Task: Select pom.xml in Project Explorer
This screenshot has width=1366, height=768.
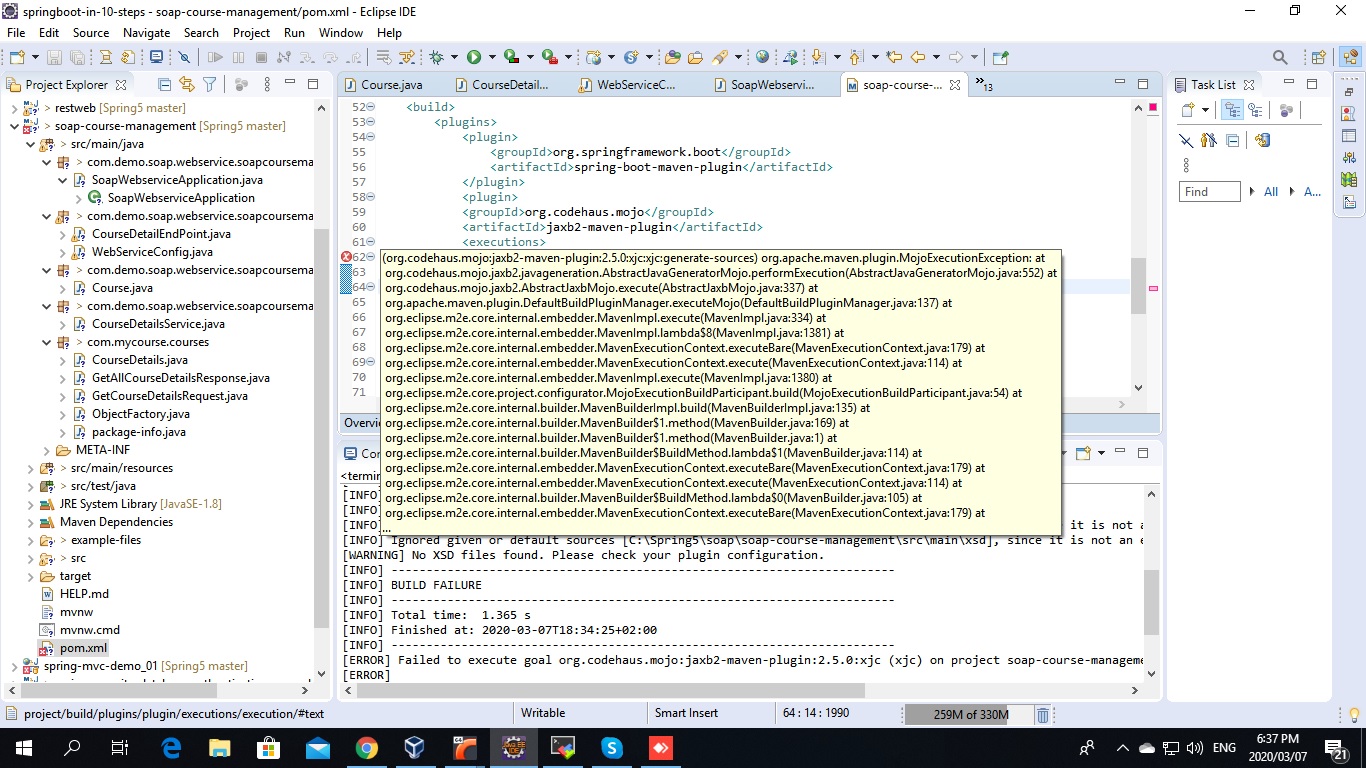Action: click(83, 648)
